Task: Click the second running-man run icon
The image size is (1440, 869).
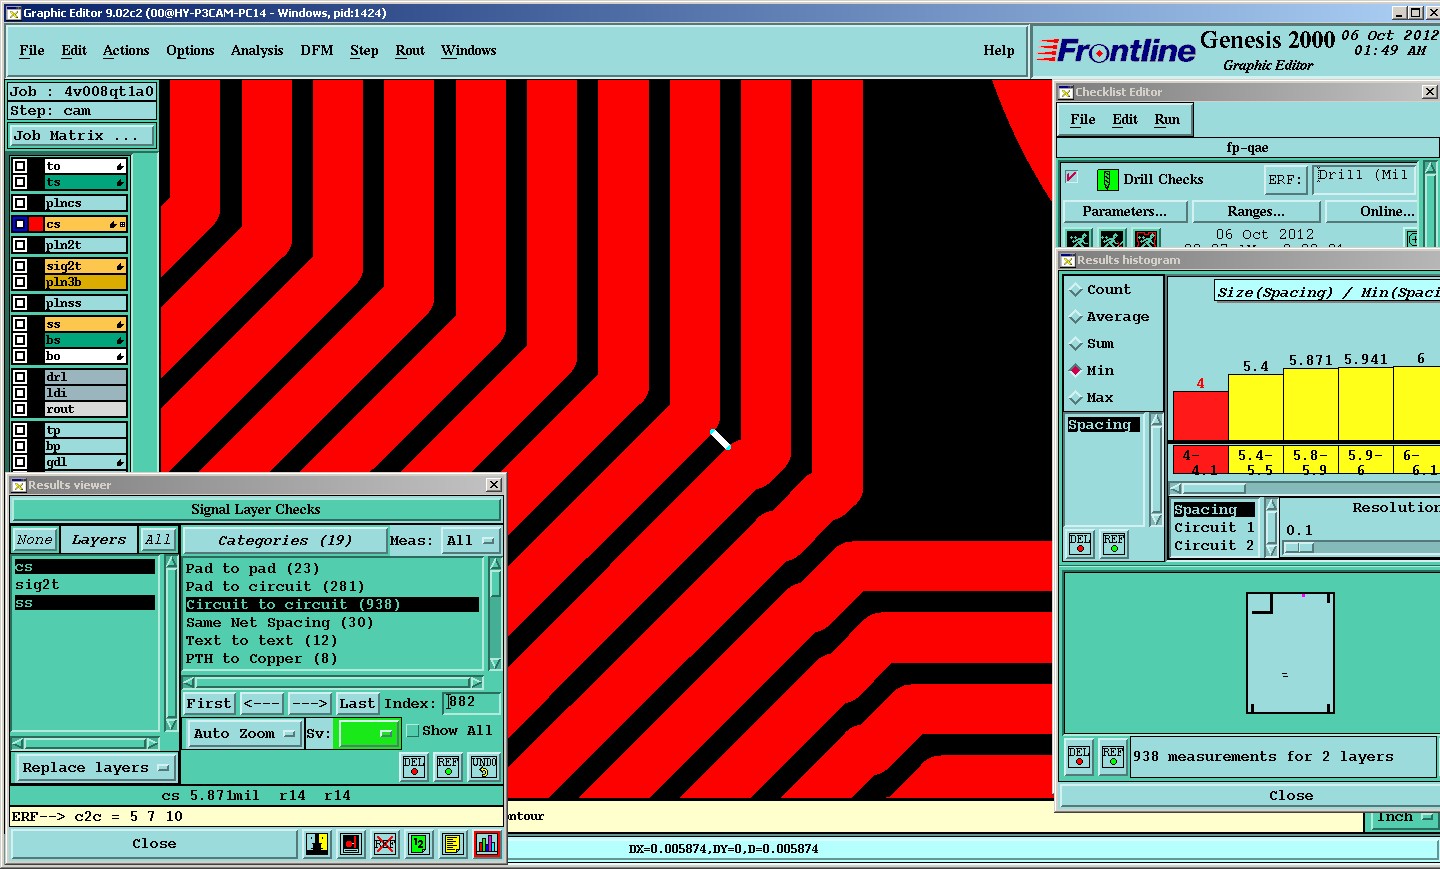Action: coord(1112,239)
